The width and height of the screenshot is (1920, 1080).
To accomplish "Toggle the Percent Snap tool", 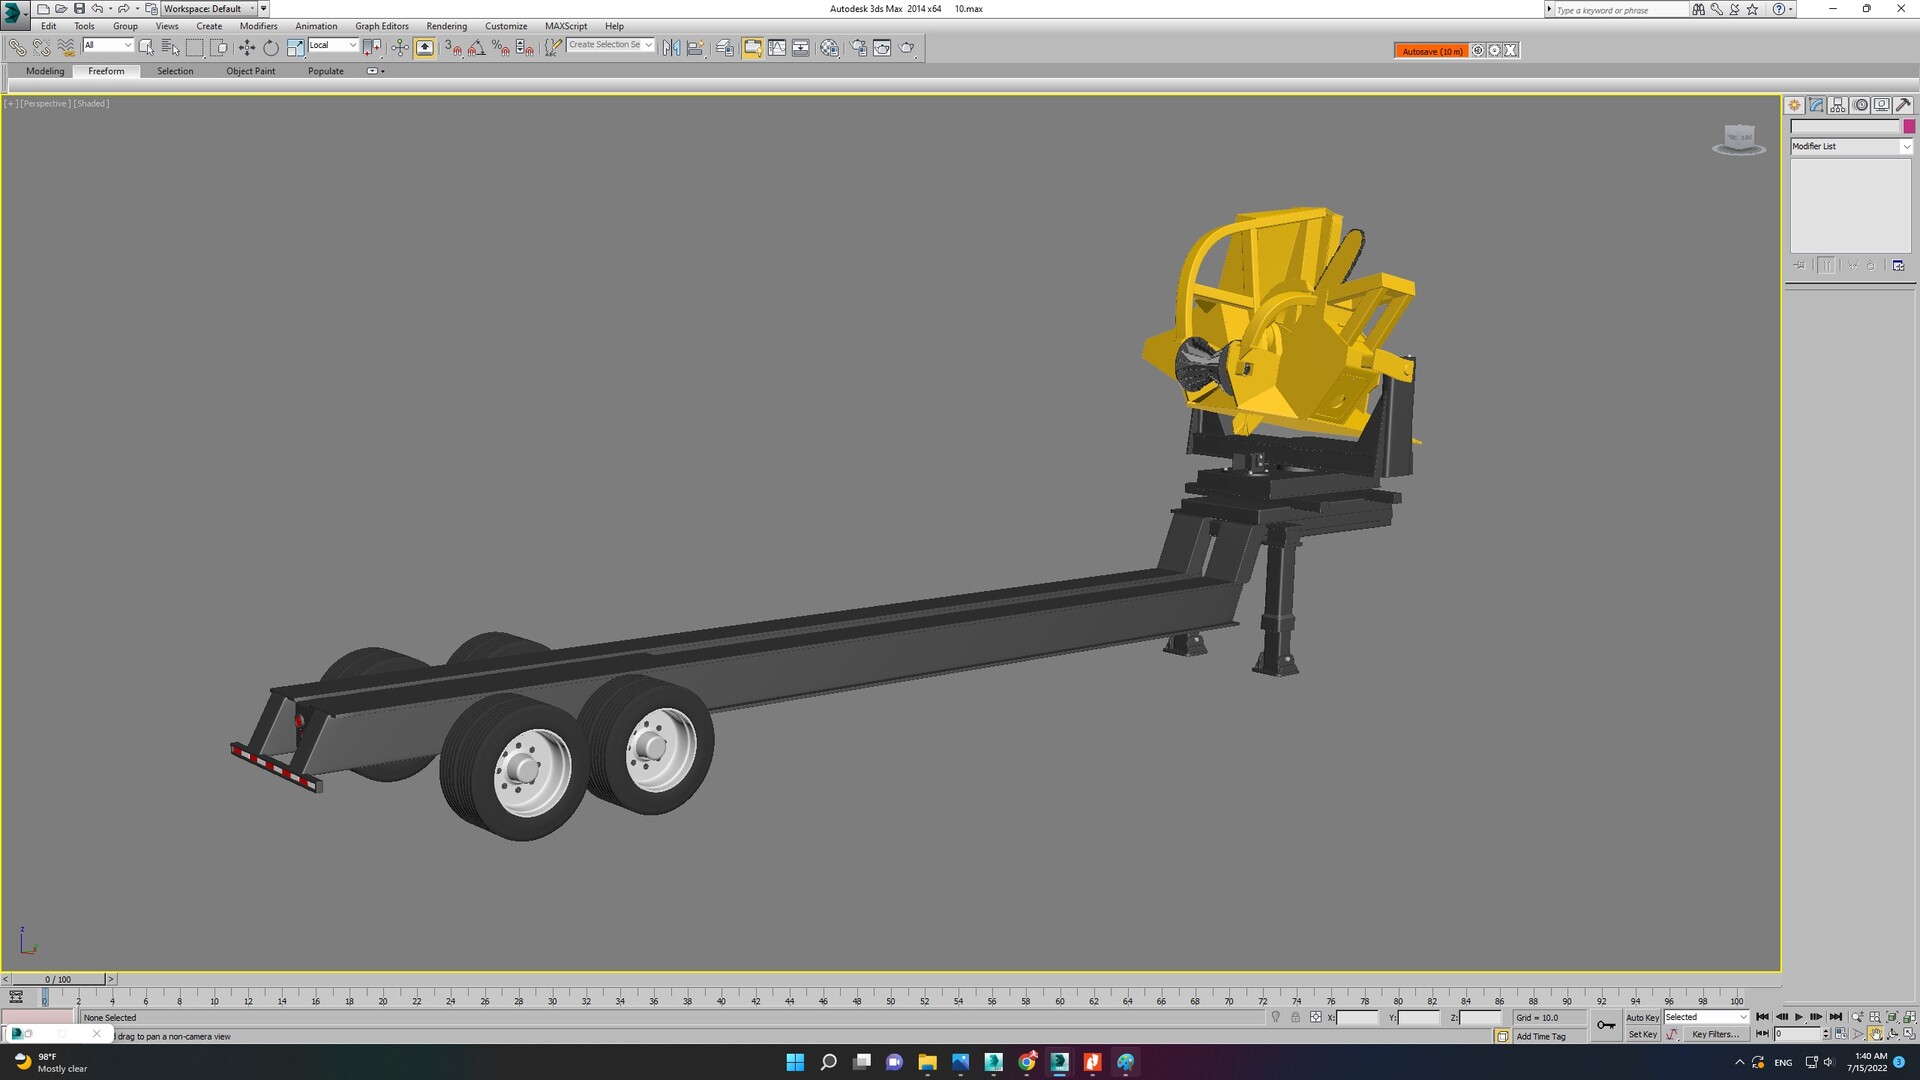I will click(500, 47).
